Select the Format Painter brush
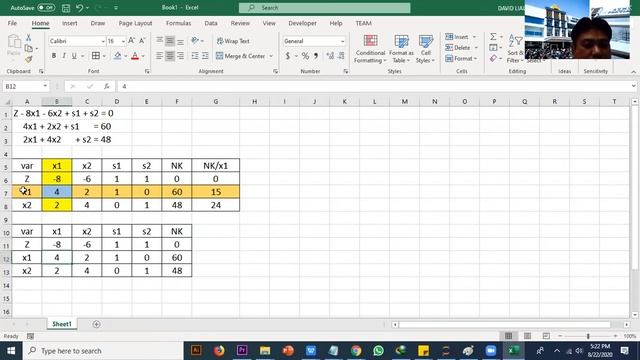Viewport: 640px width, 360px height. pos(28,60)
